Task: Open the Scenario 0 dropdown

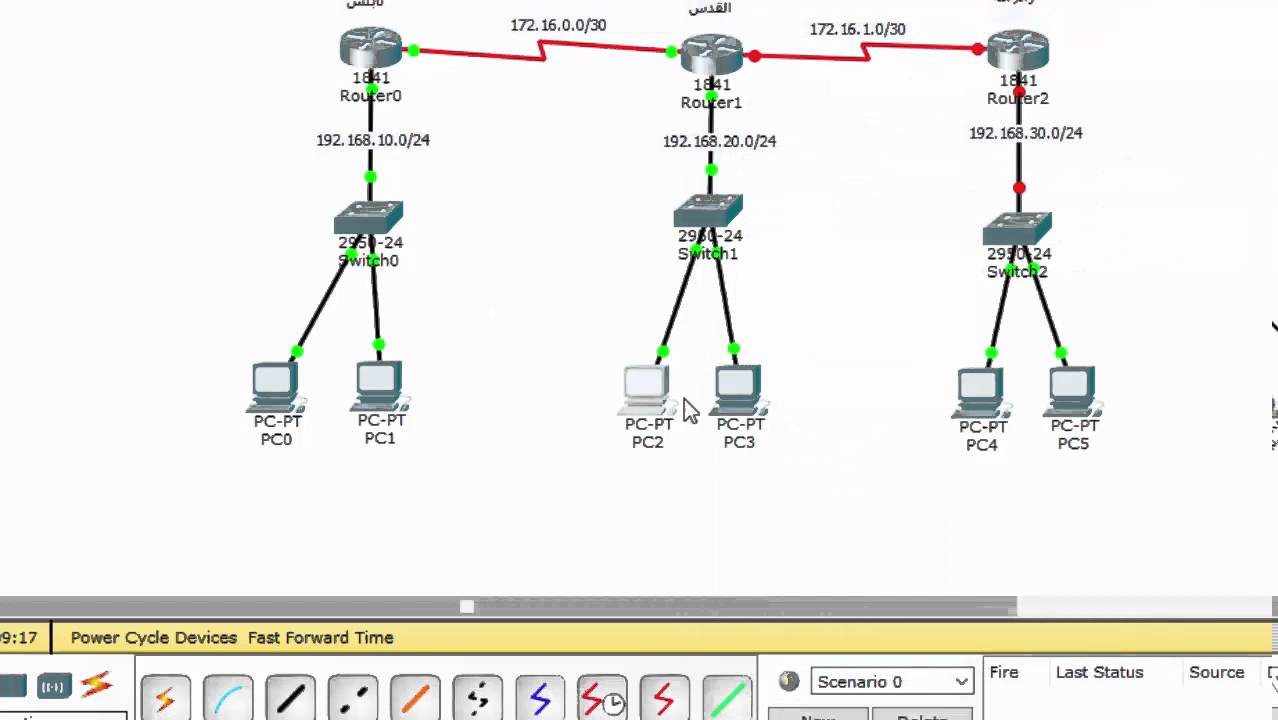Action: 892,681
